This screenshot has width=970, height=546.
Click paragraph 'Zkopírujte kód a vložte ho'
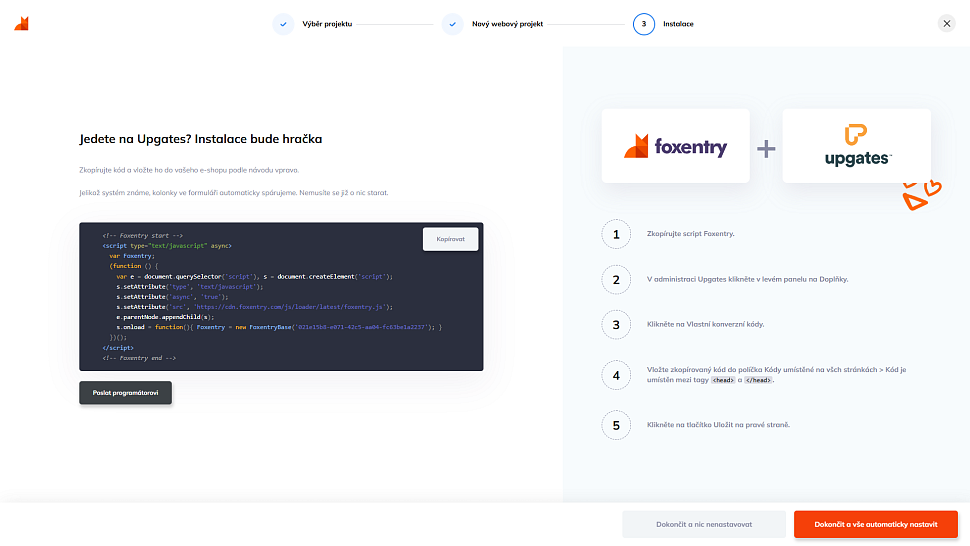[x=189, y=170]
